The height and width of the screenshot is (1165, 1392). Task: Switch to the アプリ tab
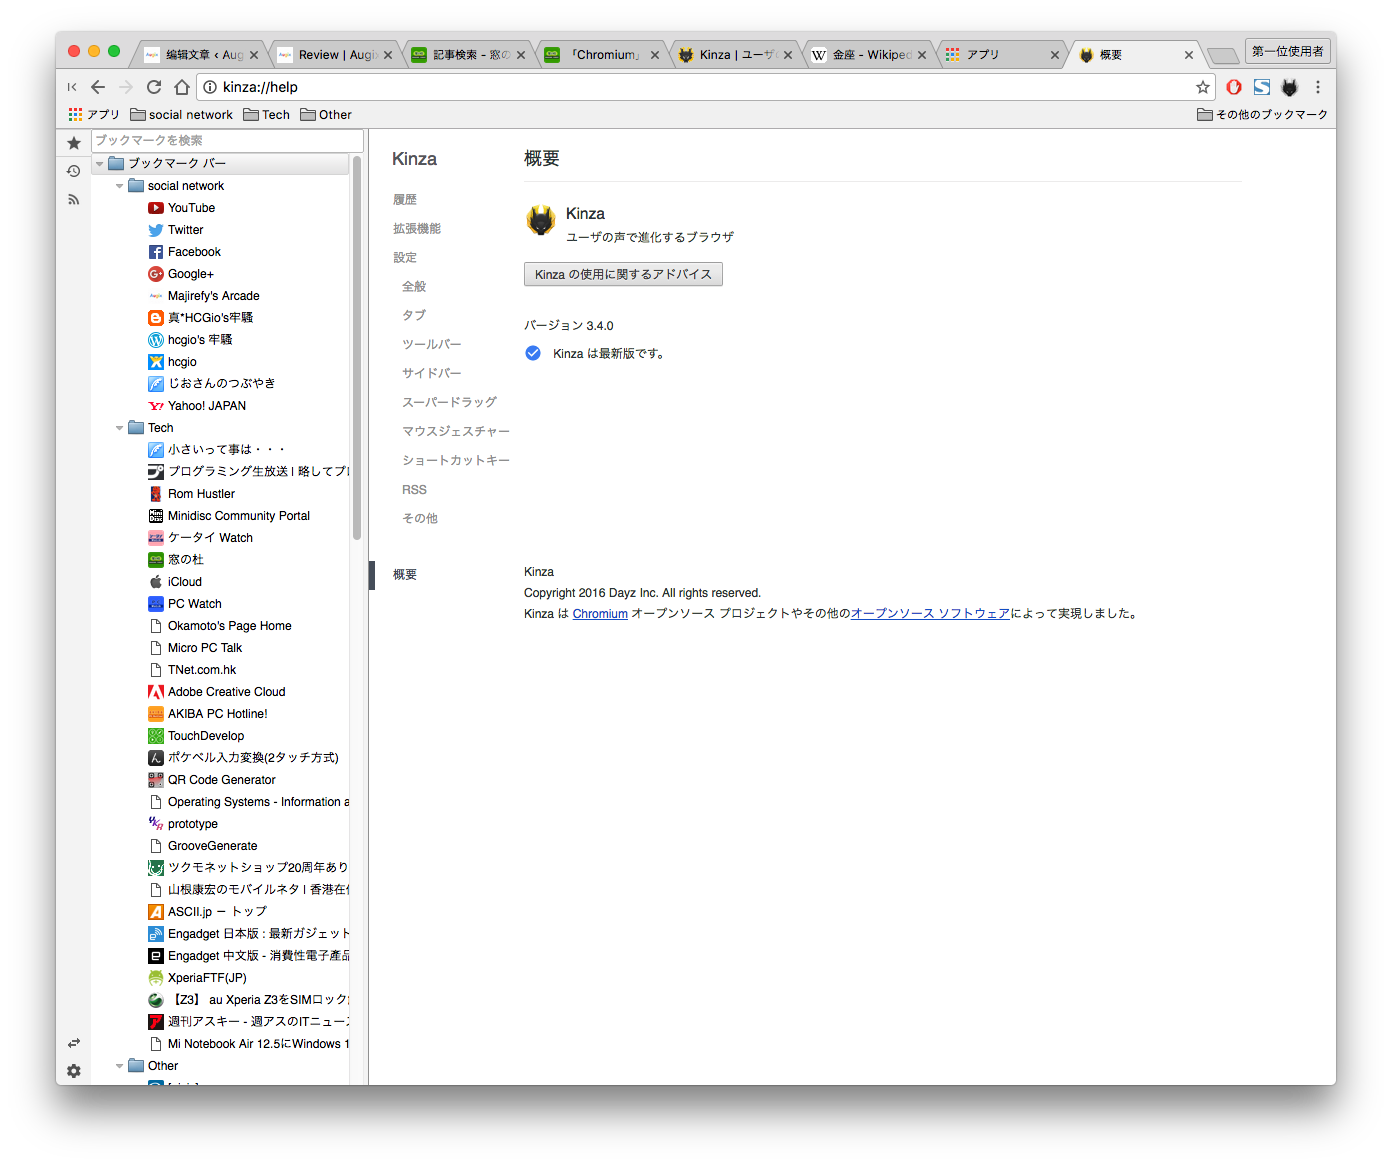coord(1001,55)
